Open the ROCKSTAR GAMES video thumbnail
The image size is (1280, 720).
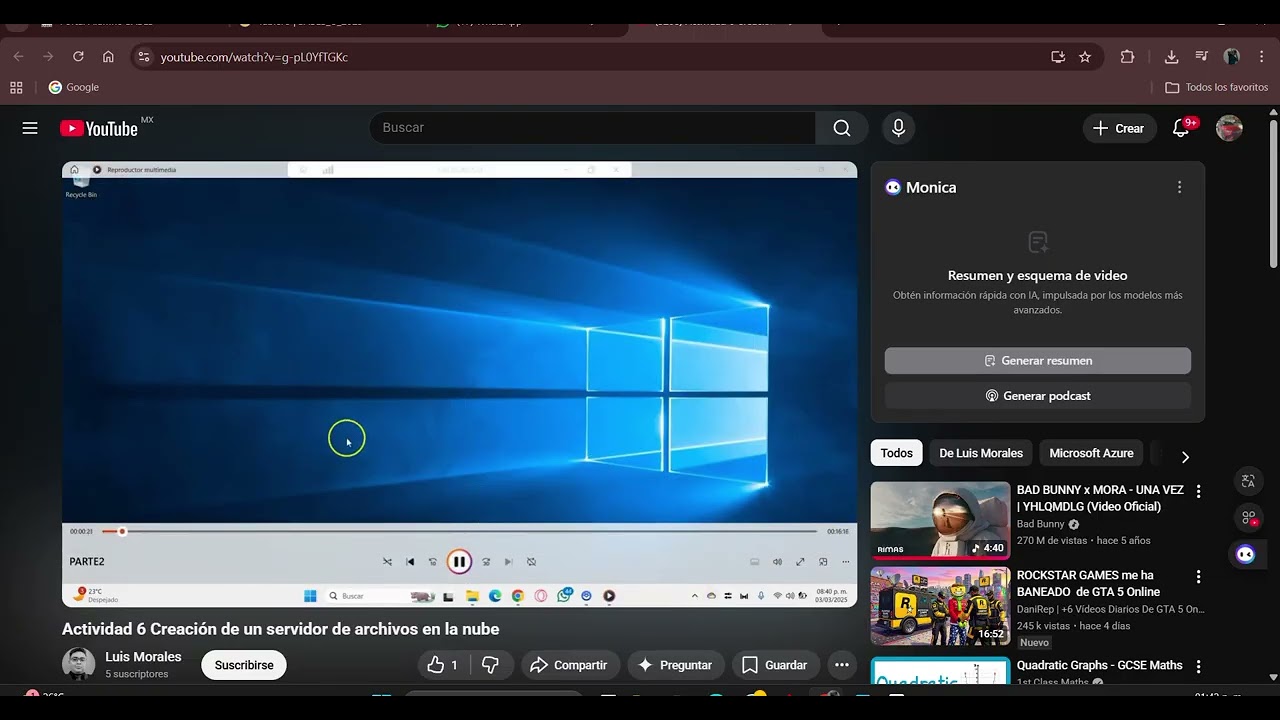tap(940, 606)
